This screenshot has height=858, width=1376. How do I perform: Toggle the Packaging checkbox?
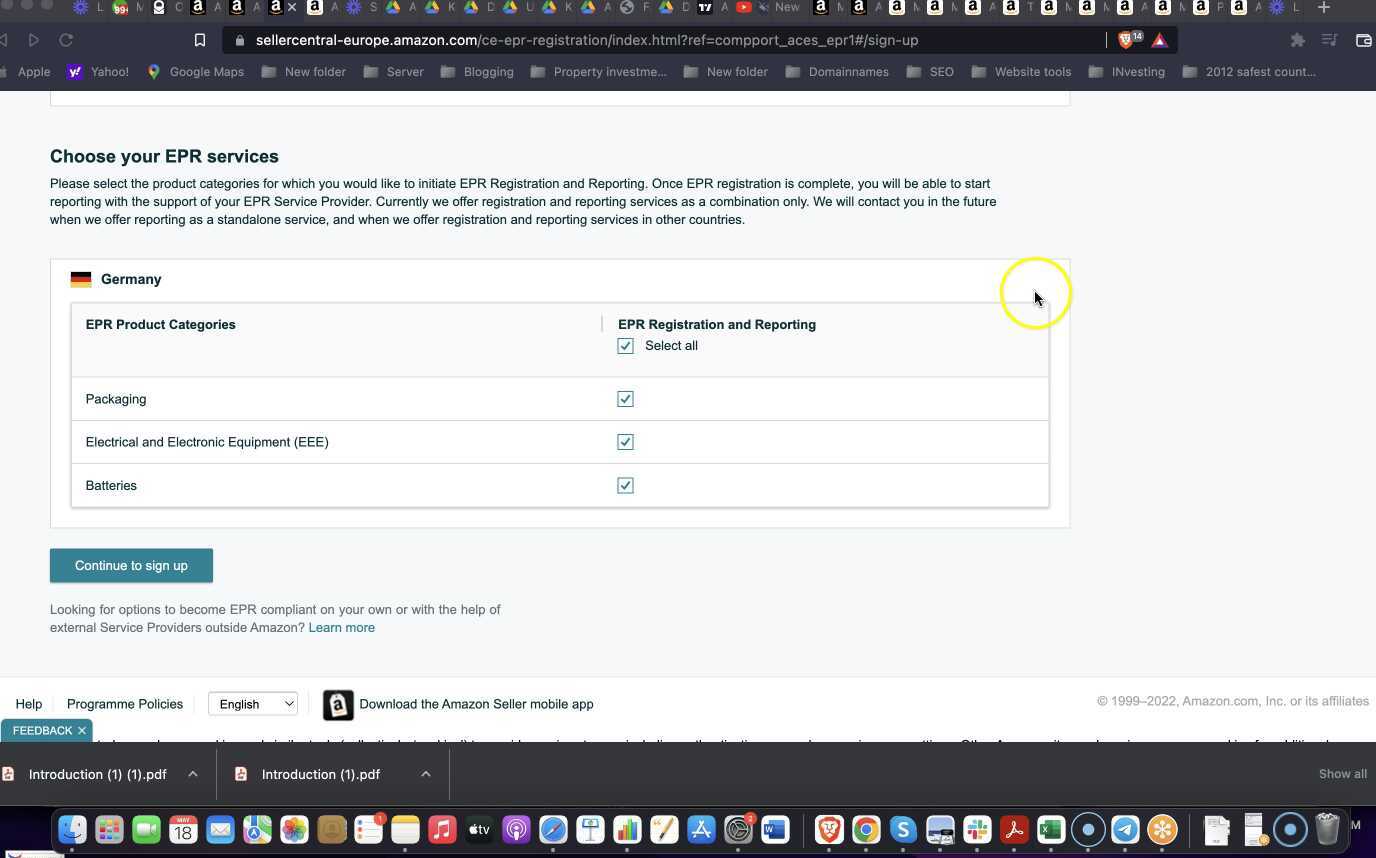(626, 399)
